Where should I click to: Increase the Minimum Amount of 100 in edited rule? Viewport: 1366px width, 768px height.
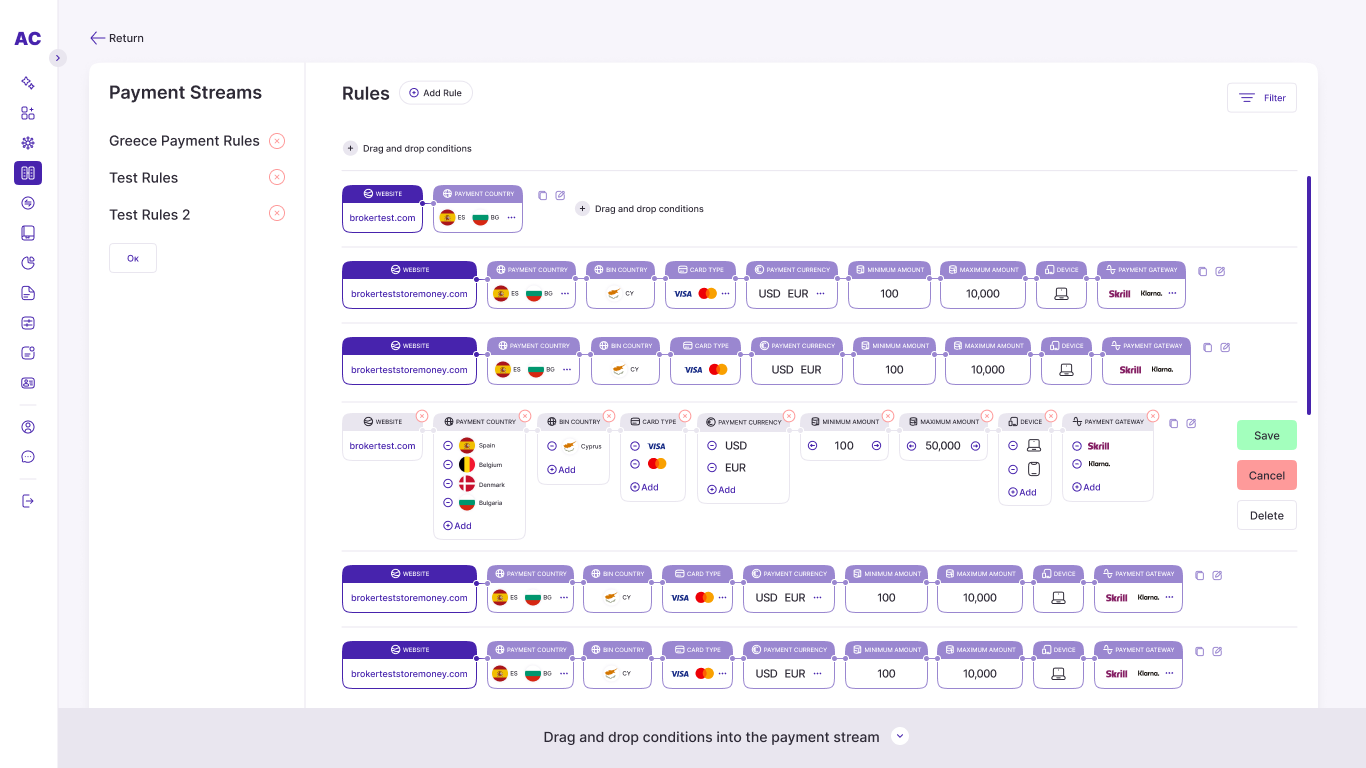(x=876, y=446)
